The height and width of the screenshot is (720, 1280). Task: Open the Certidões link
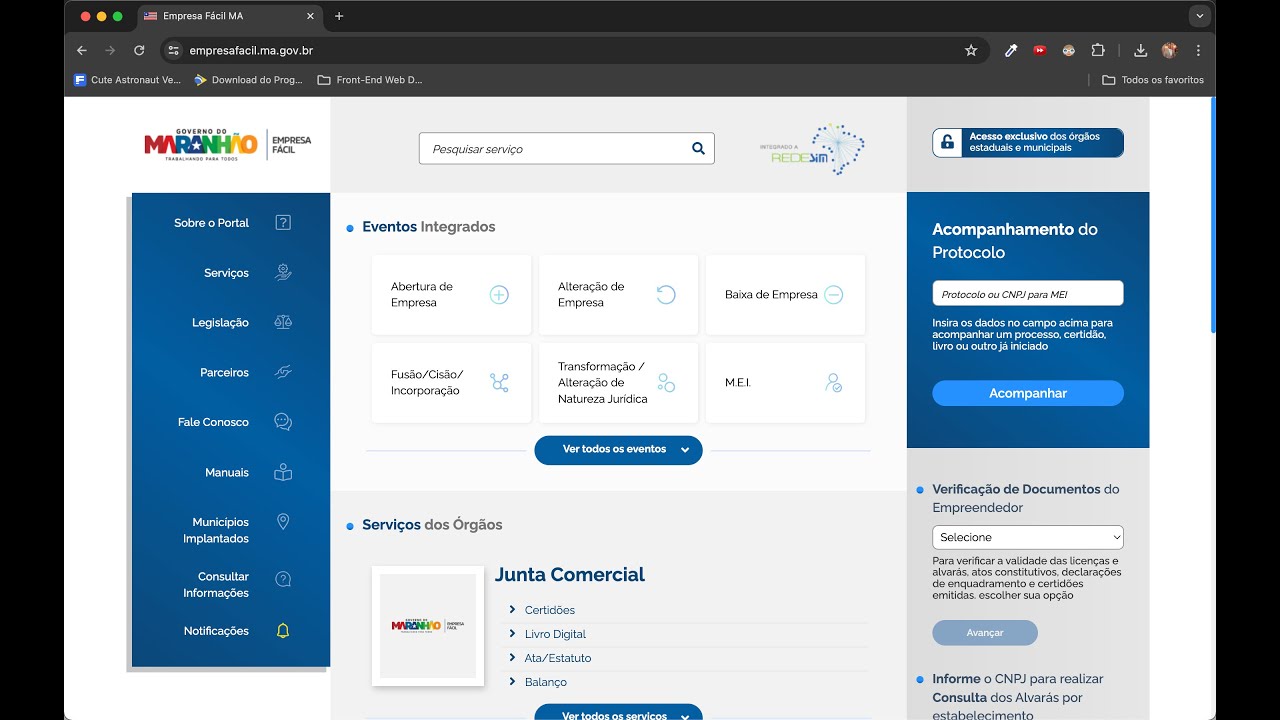550,610
